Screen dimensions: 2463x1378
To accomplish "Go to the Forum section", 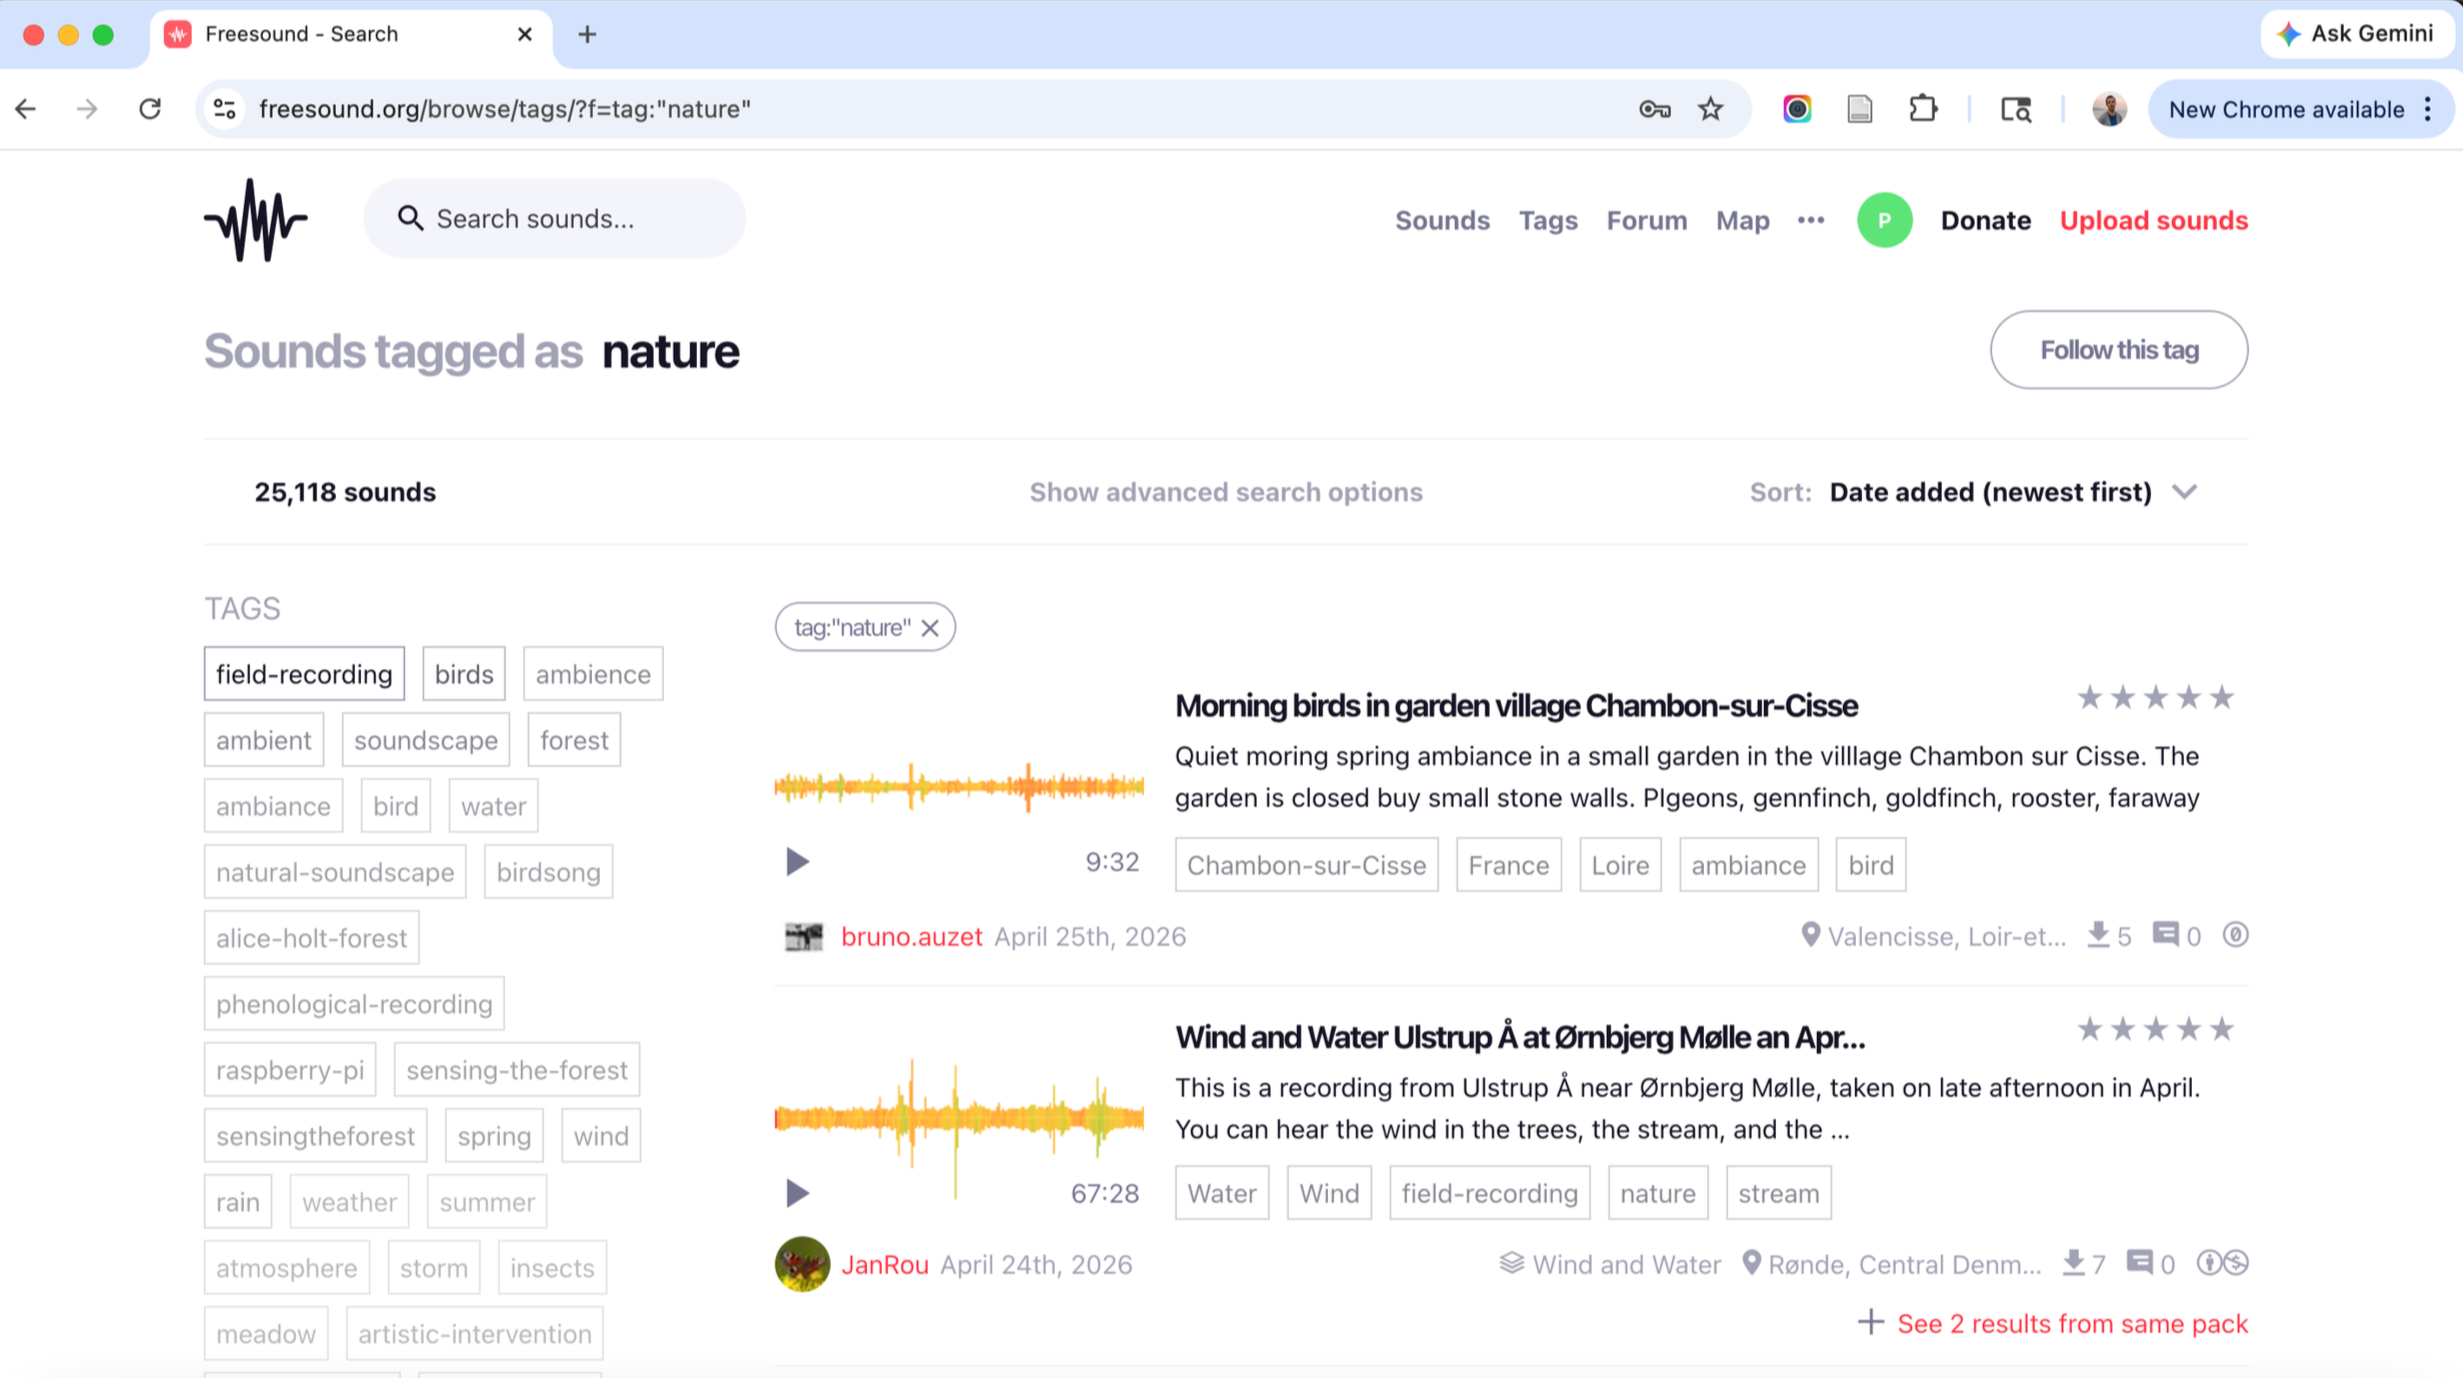I will pyautogui.click(x=1646, y=220).
